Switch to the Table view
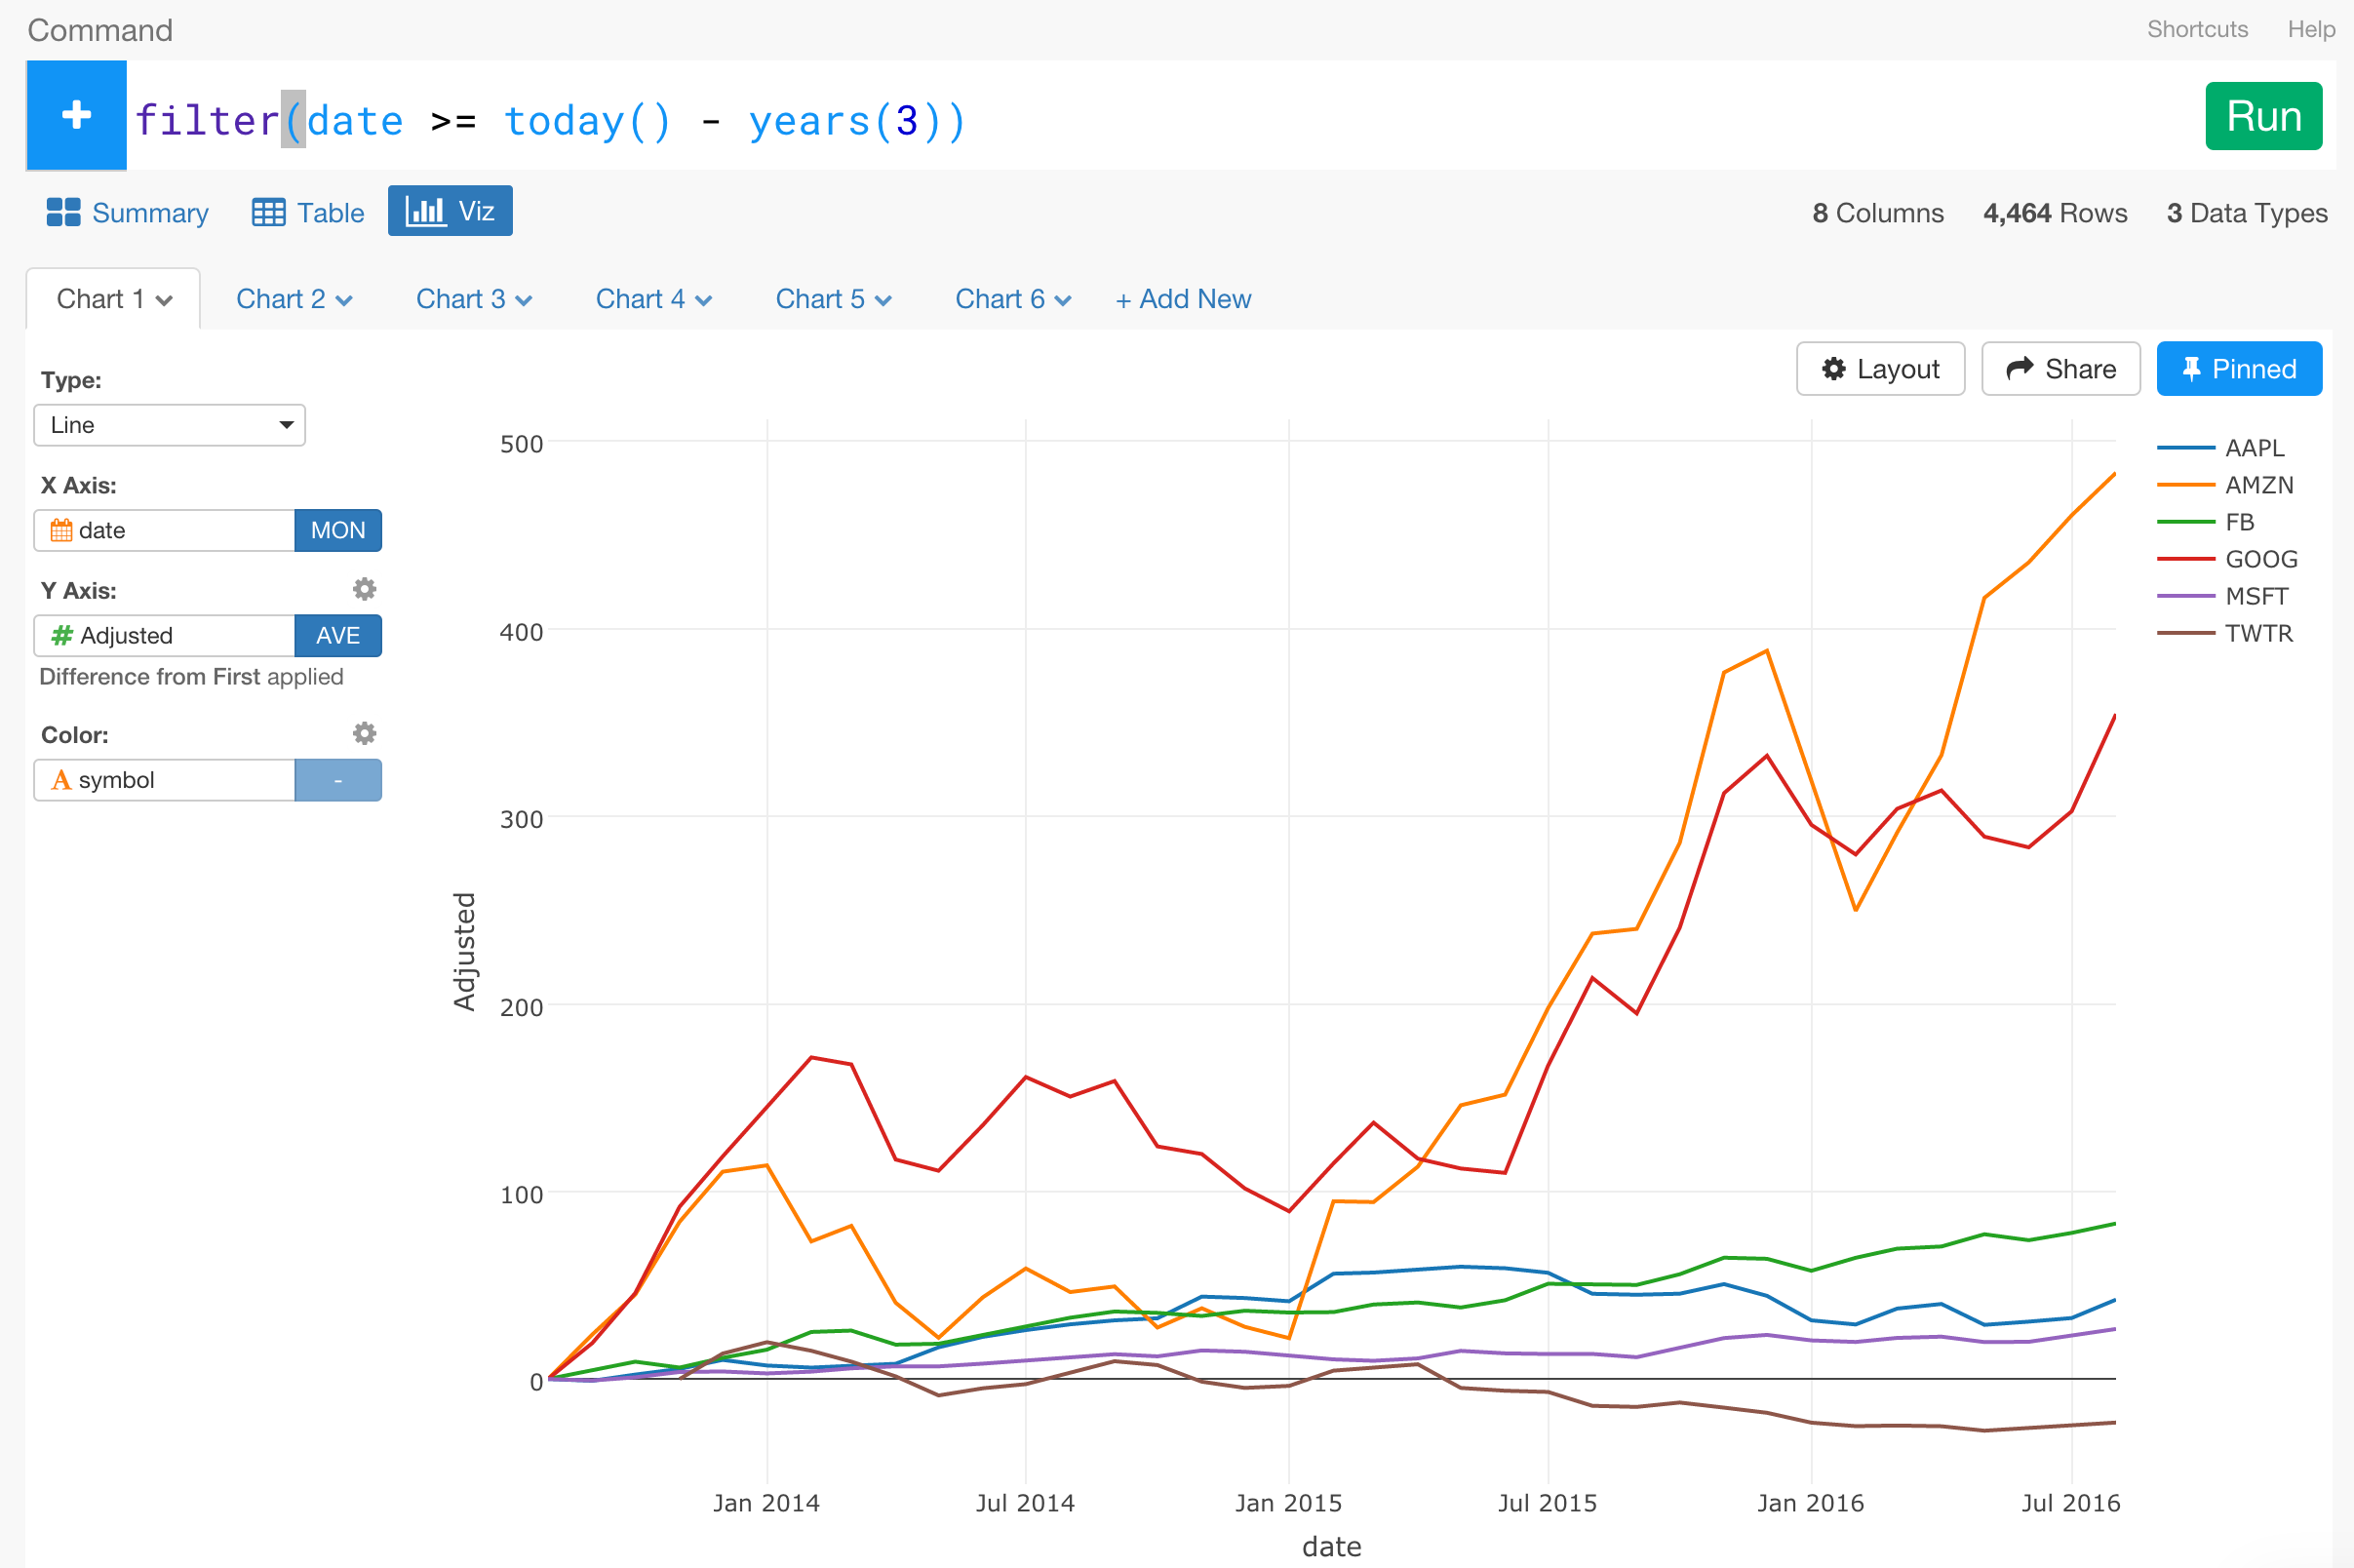This screenshot has width=2354, height=1568. click(x=306, y=211)
